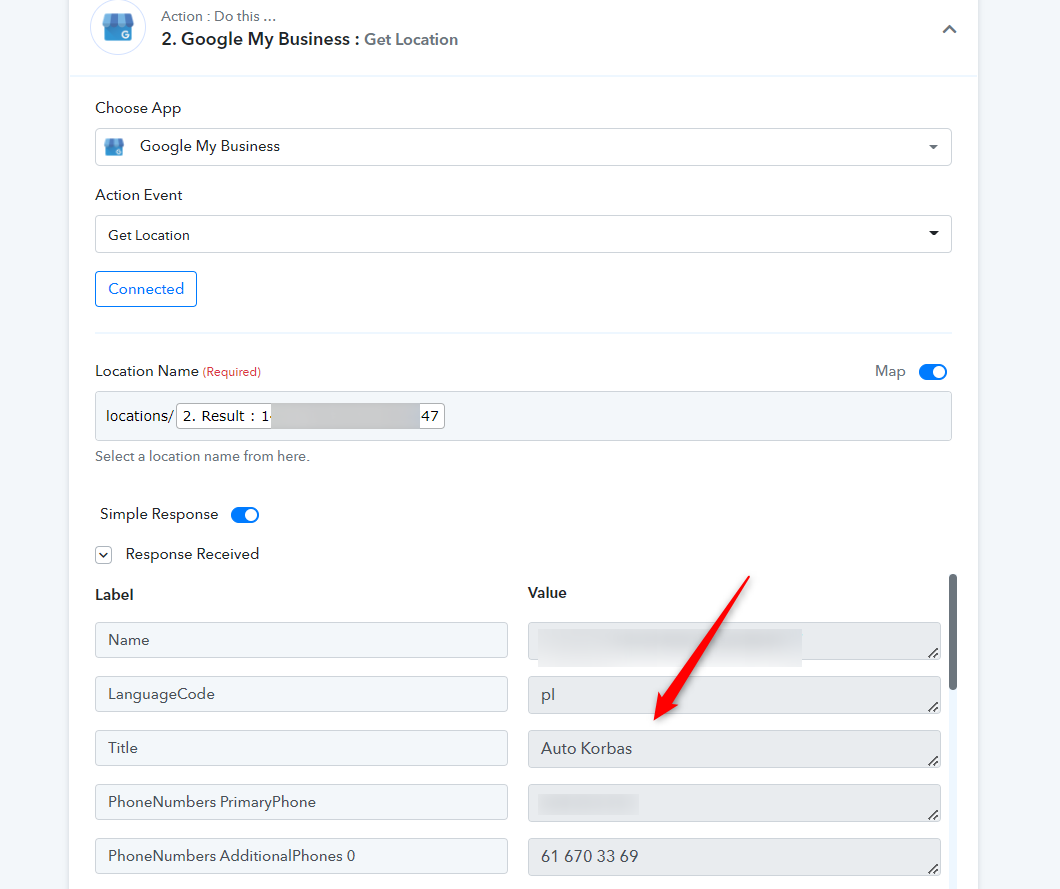Click the 'Get Location' heading text
The width and height of the screenshot is (1060, 889).
[x=411, y=40]
